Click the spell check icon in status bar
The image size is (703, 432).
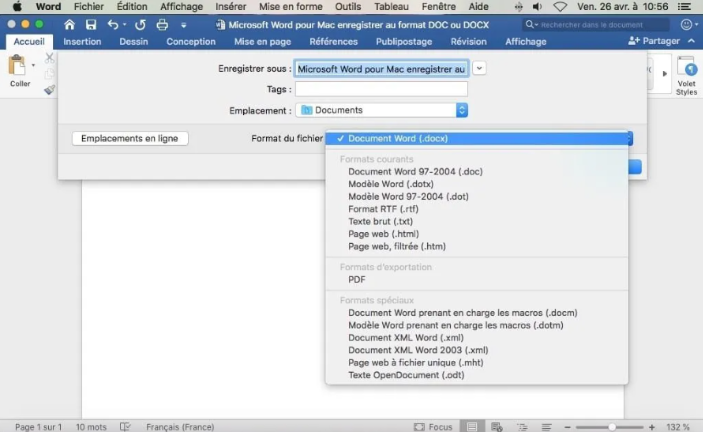coord(126,426)
